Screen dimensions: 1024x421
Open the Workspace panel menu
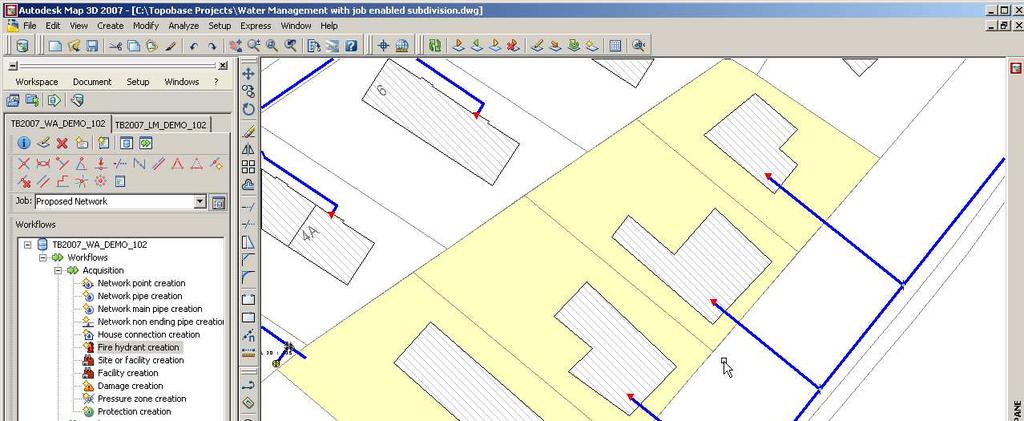click(x=37, y=82)
